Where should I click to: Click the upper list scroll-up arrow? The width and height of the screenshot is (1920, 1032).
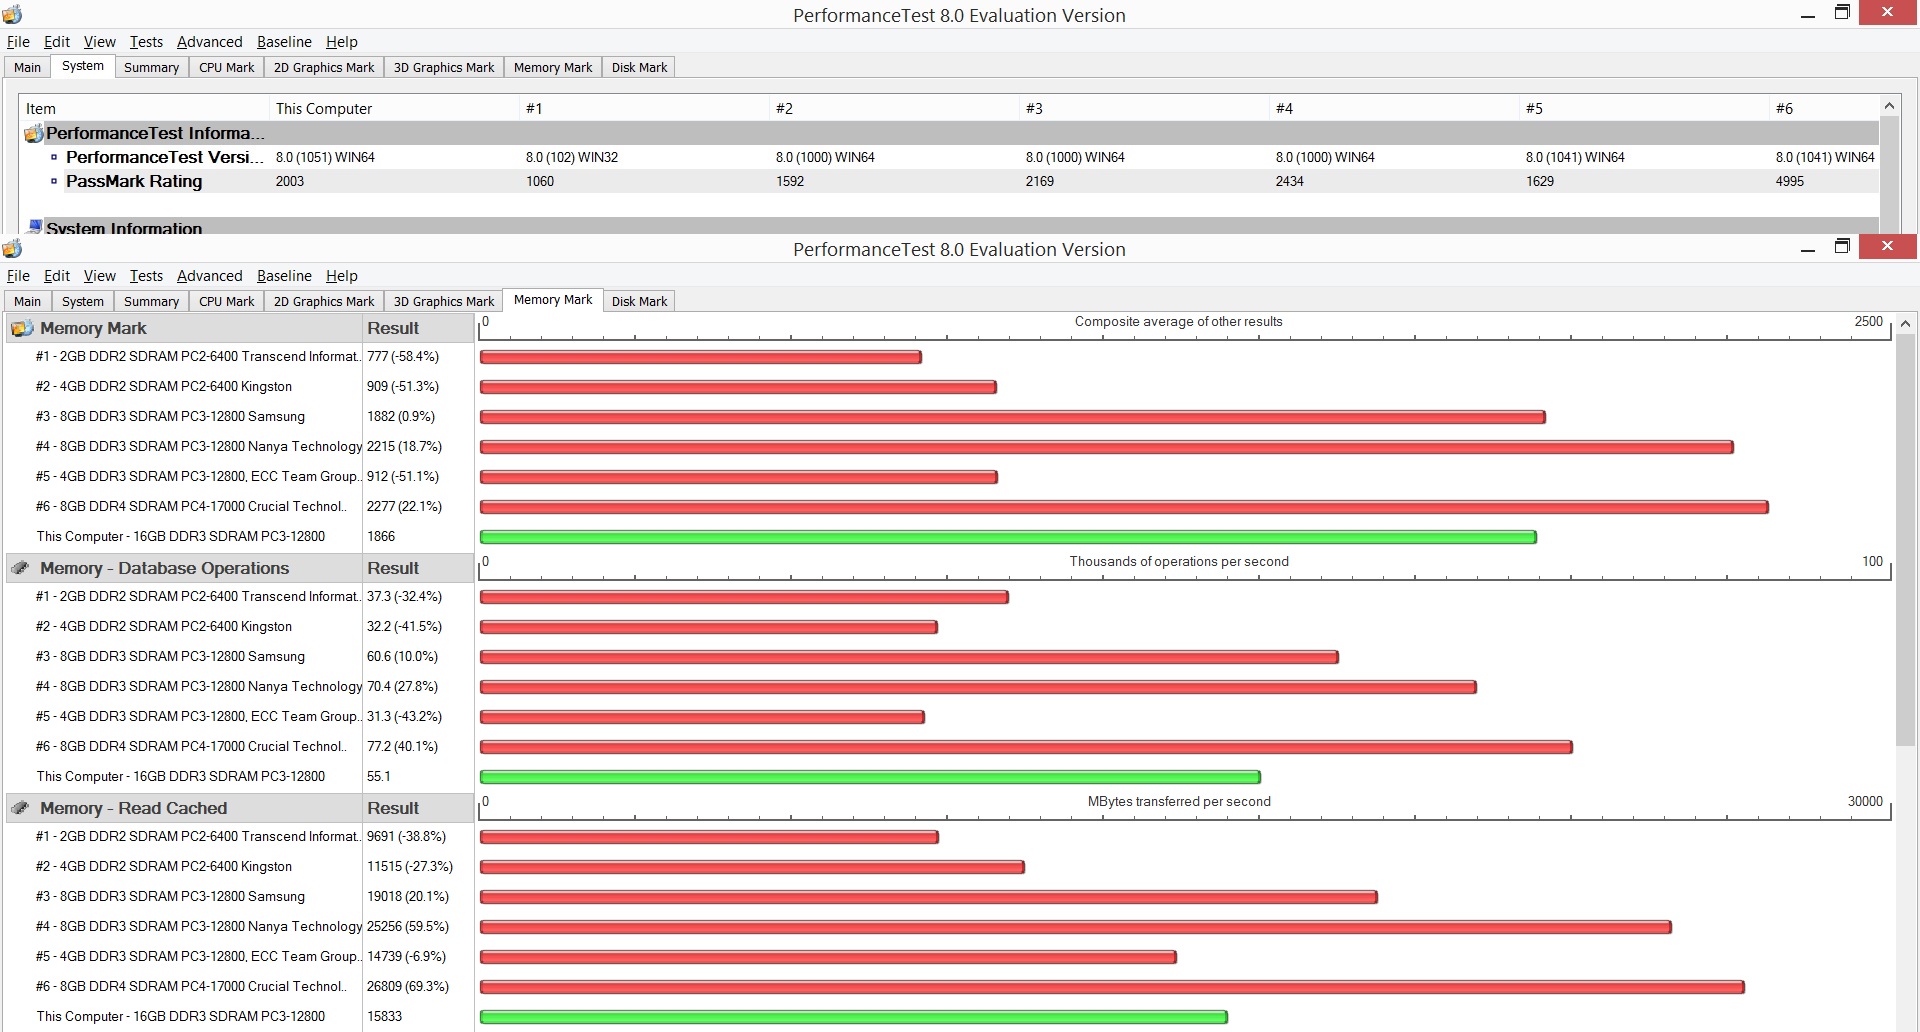[x=1889, y=106]
